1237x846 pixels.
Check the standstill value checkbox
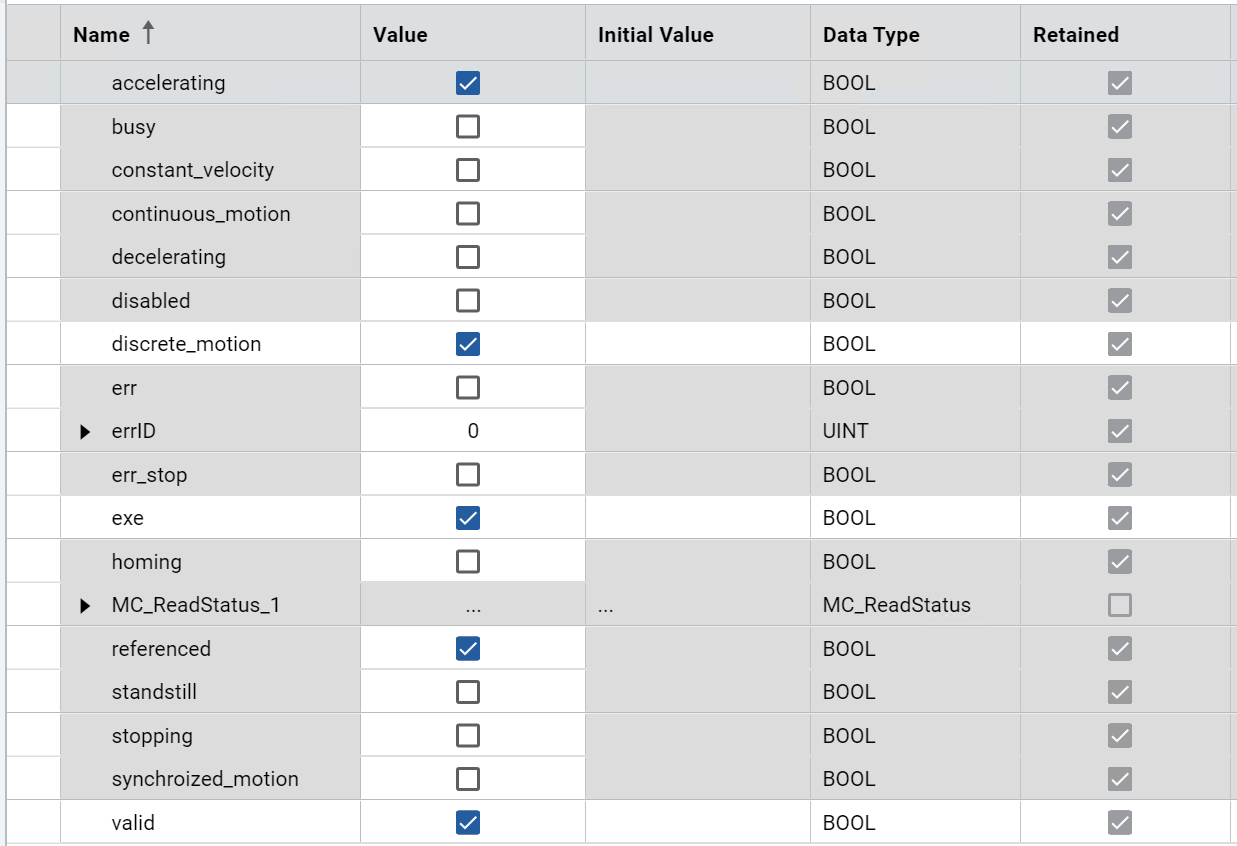point(467,692)
